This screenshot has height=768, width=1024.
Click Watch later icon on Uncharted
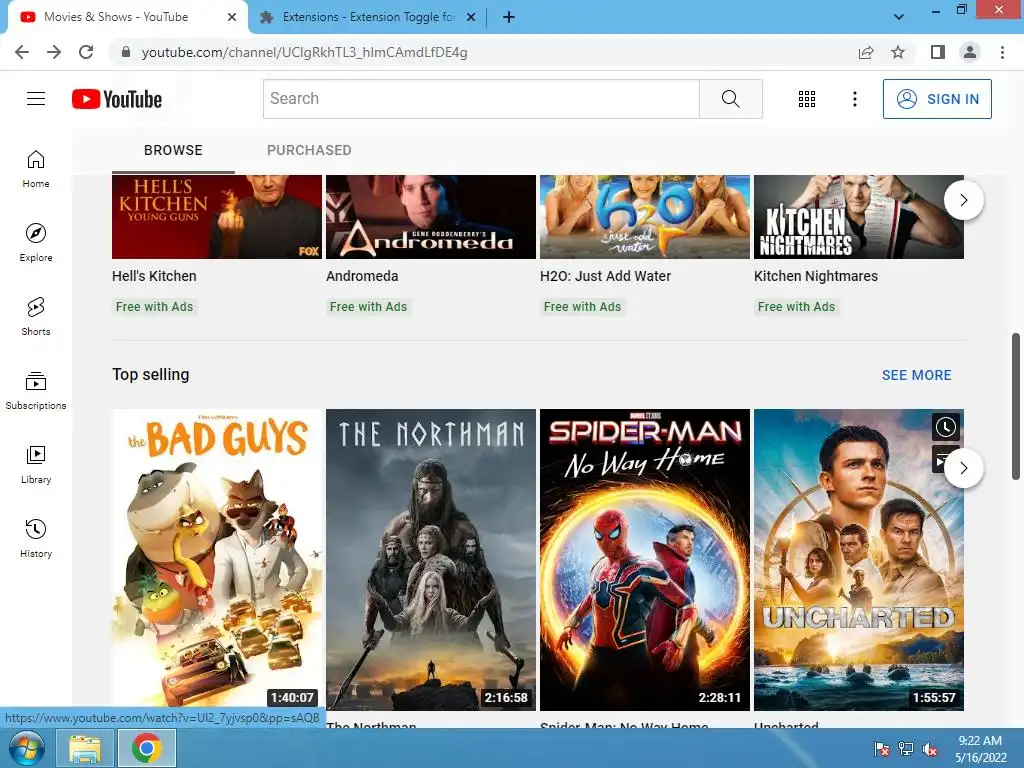(x=946, y=427)
